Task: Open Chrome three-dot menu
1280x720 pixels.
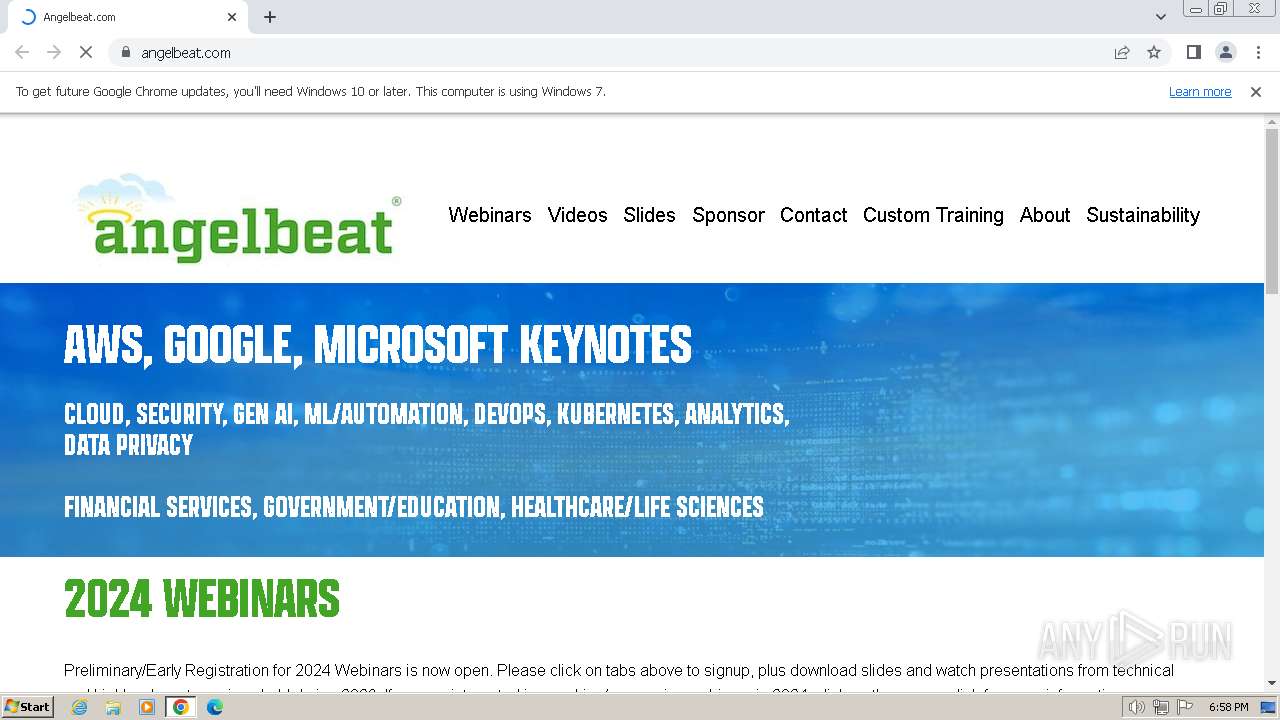Action: (1258, 52)
